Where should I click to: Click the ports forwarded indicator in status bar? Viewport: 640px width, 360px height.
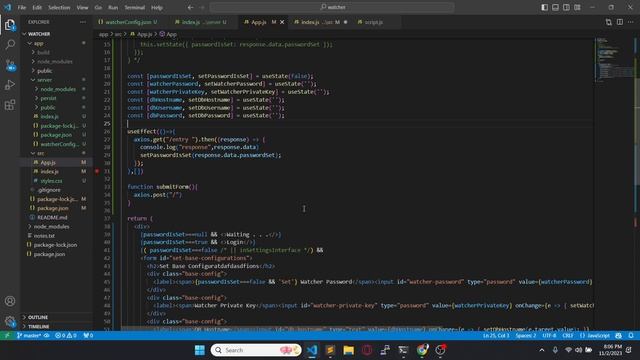88,336
